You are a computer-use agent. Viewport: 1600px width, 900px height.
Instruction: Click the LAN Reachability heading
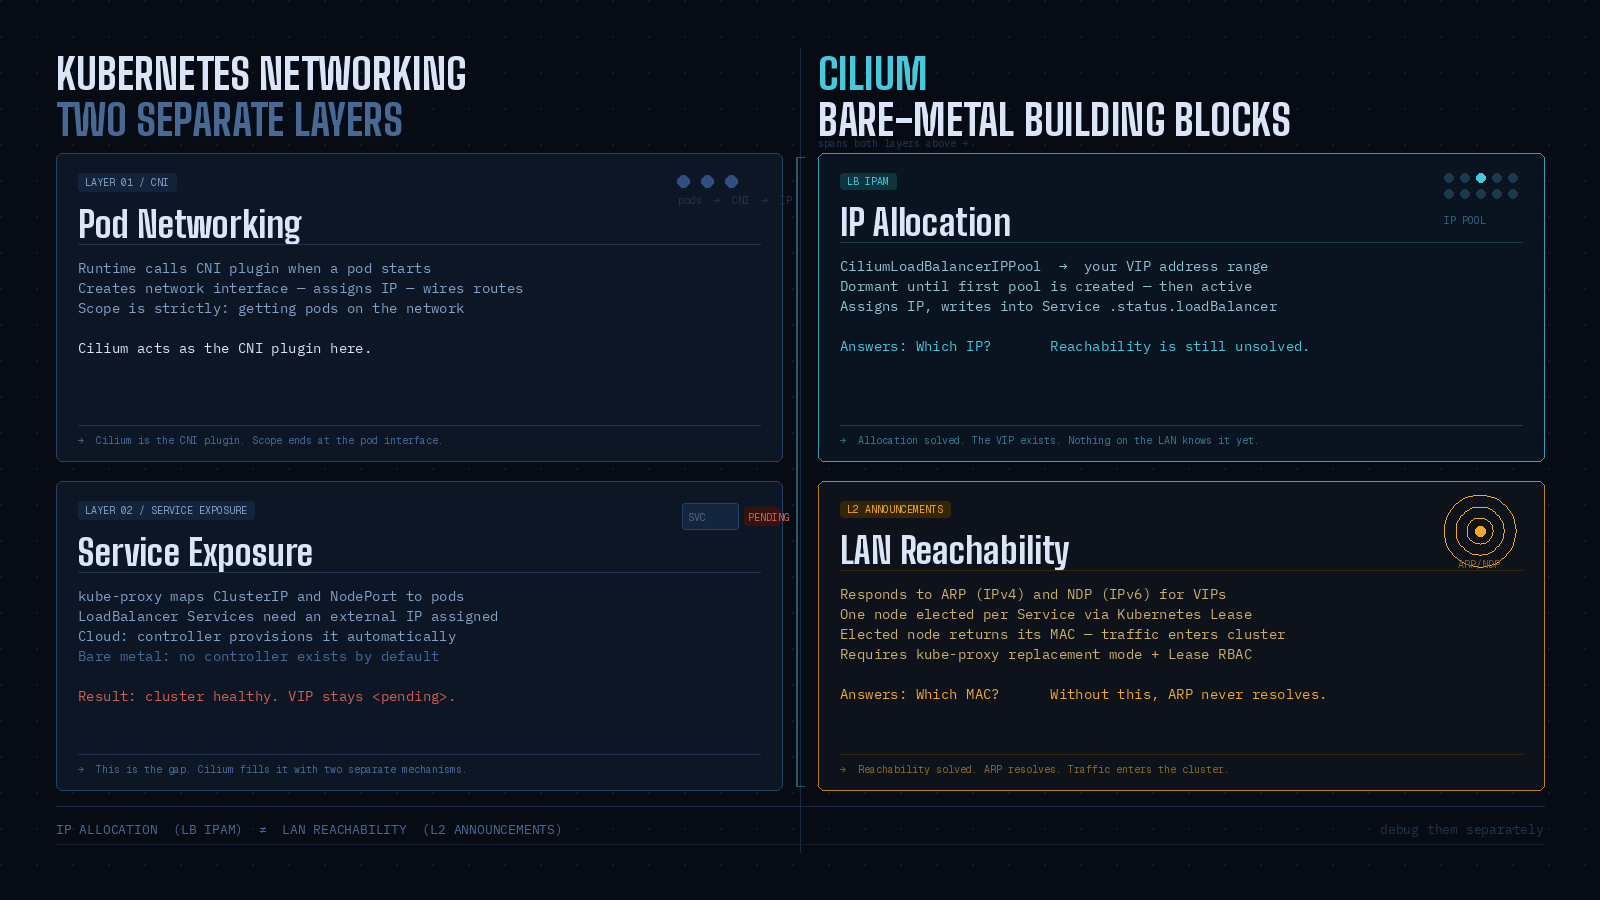[x=954, y=550]
